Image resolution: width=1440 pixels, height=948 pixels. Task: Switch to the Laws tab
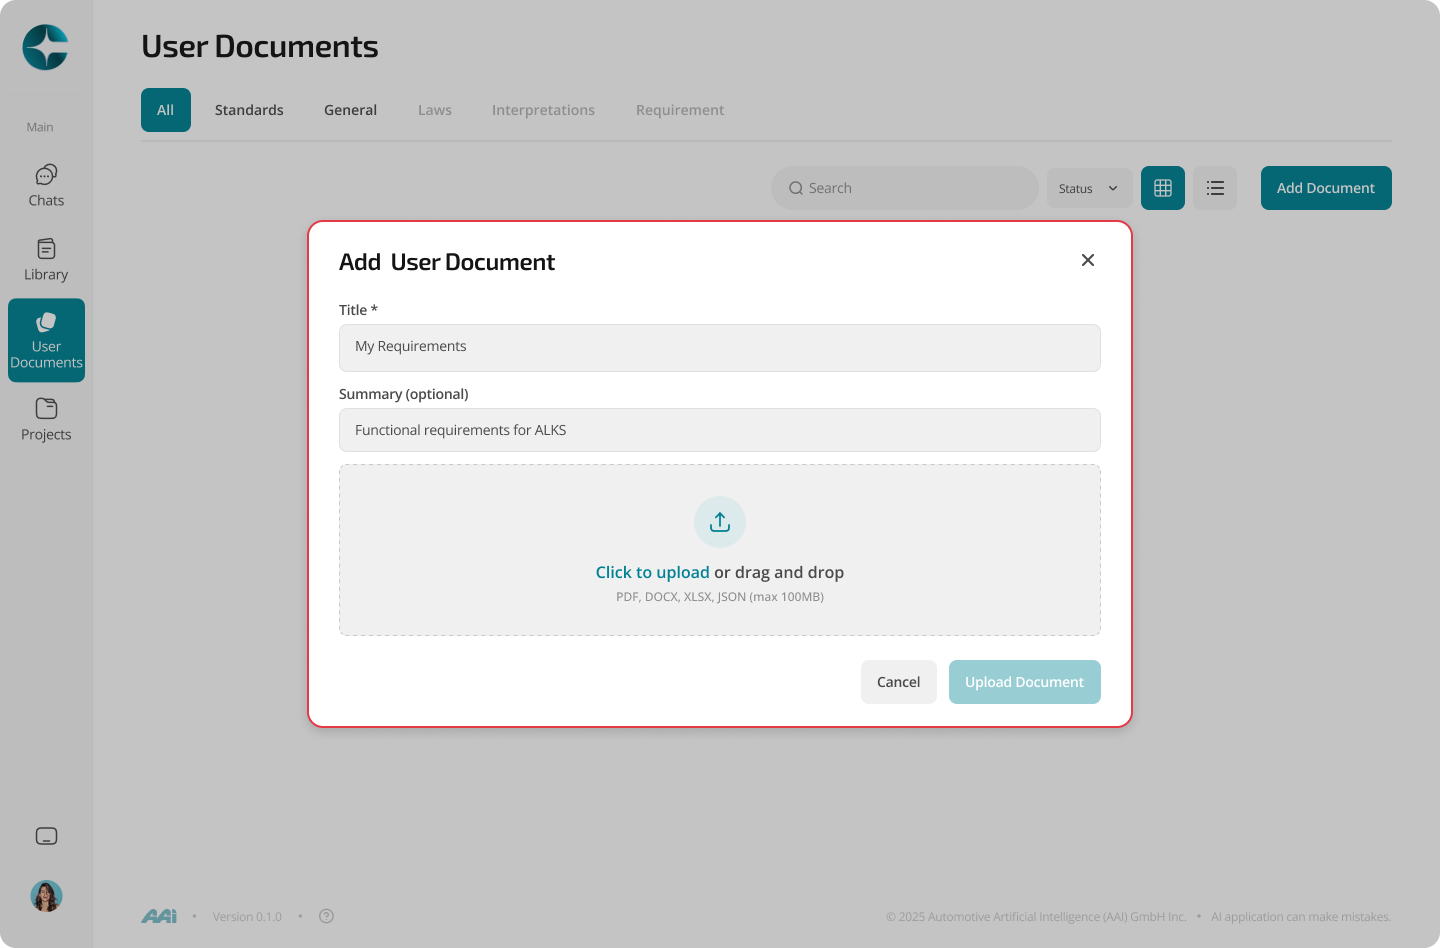[x=435, y=110]
